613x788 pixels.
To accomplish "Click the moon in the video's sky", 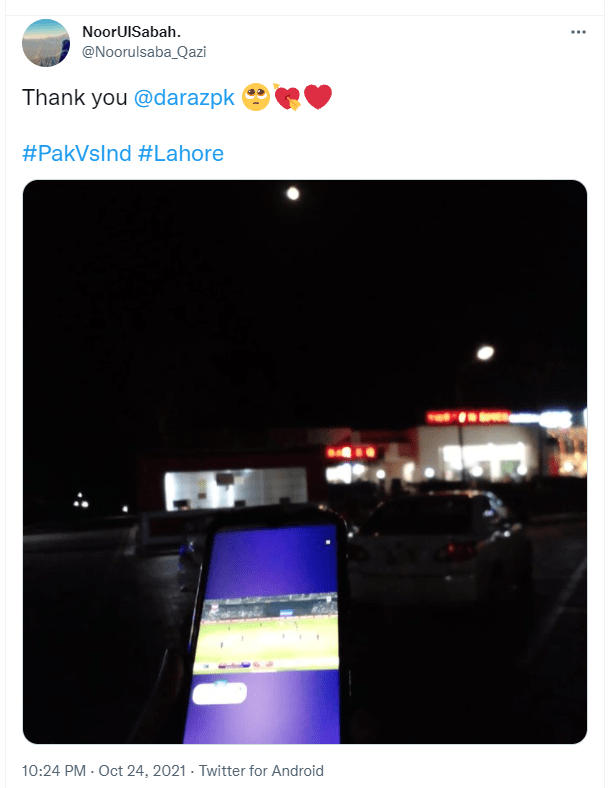I will click(293, 193).
